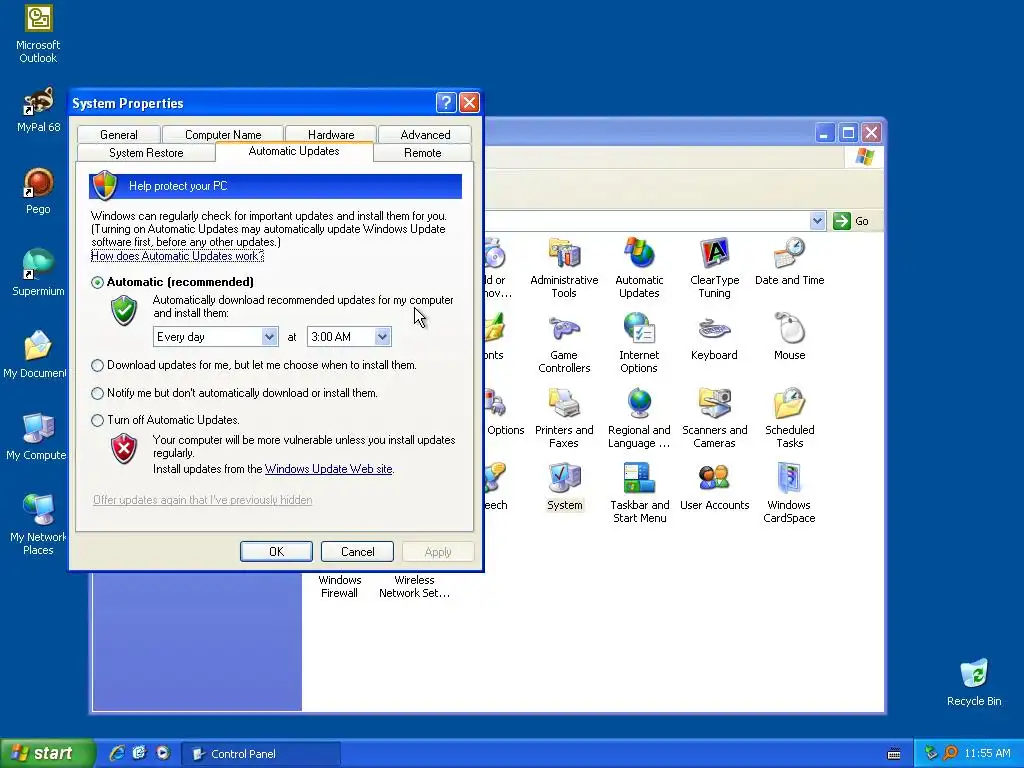
Task: Click the System Properties help question button
Action: click(445, 103)
